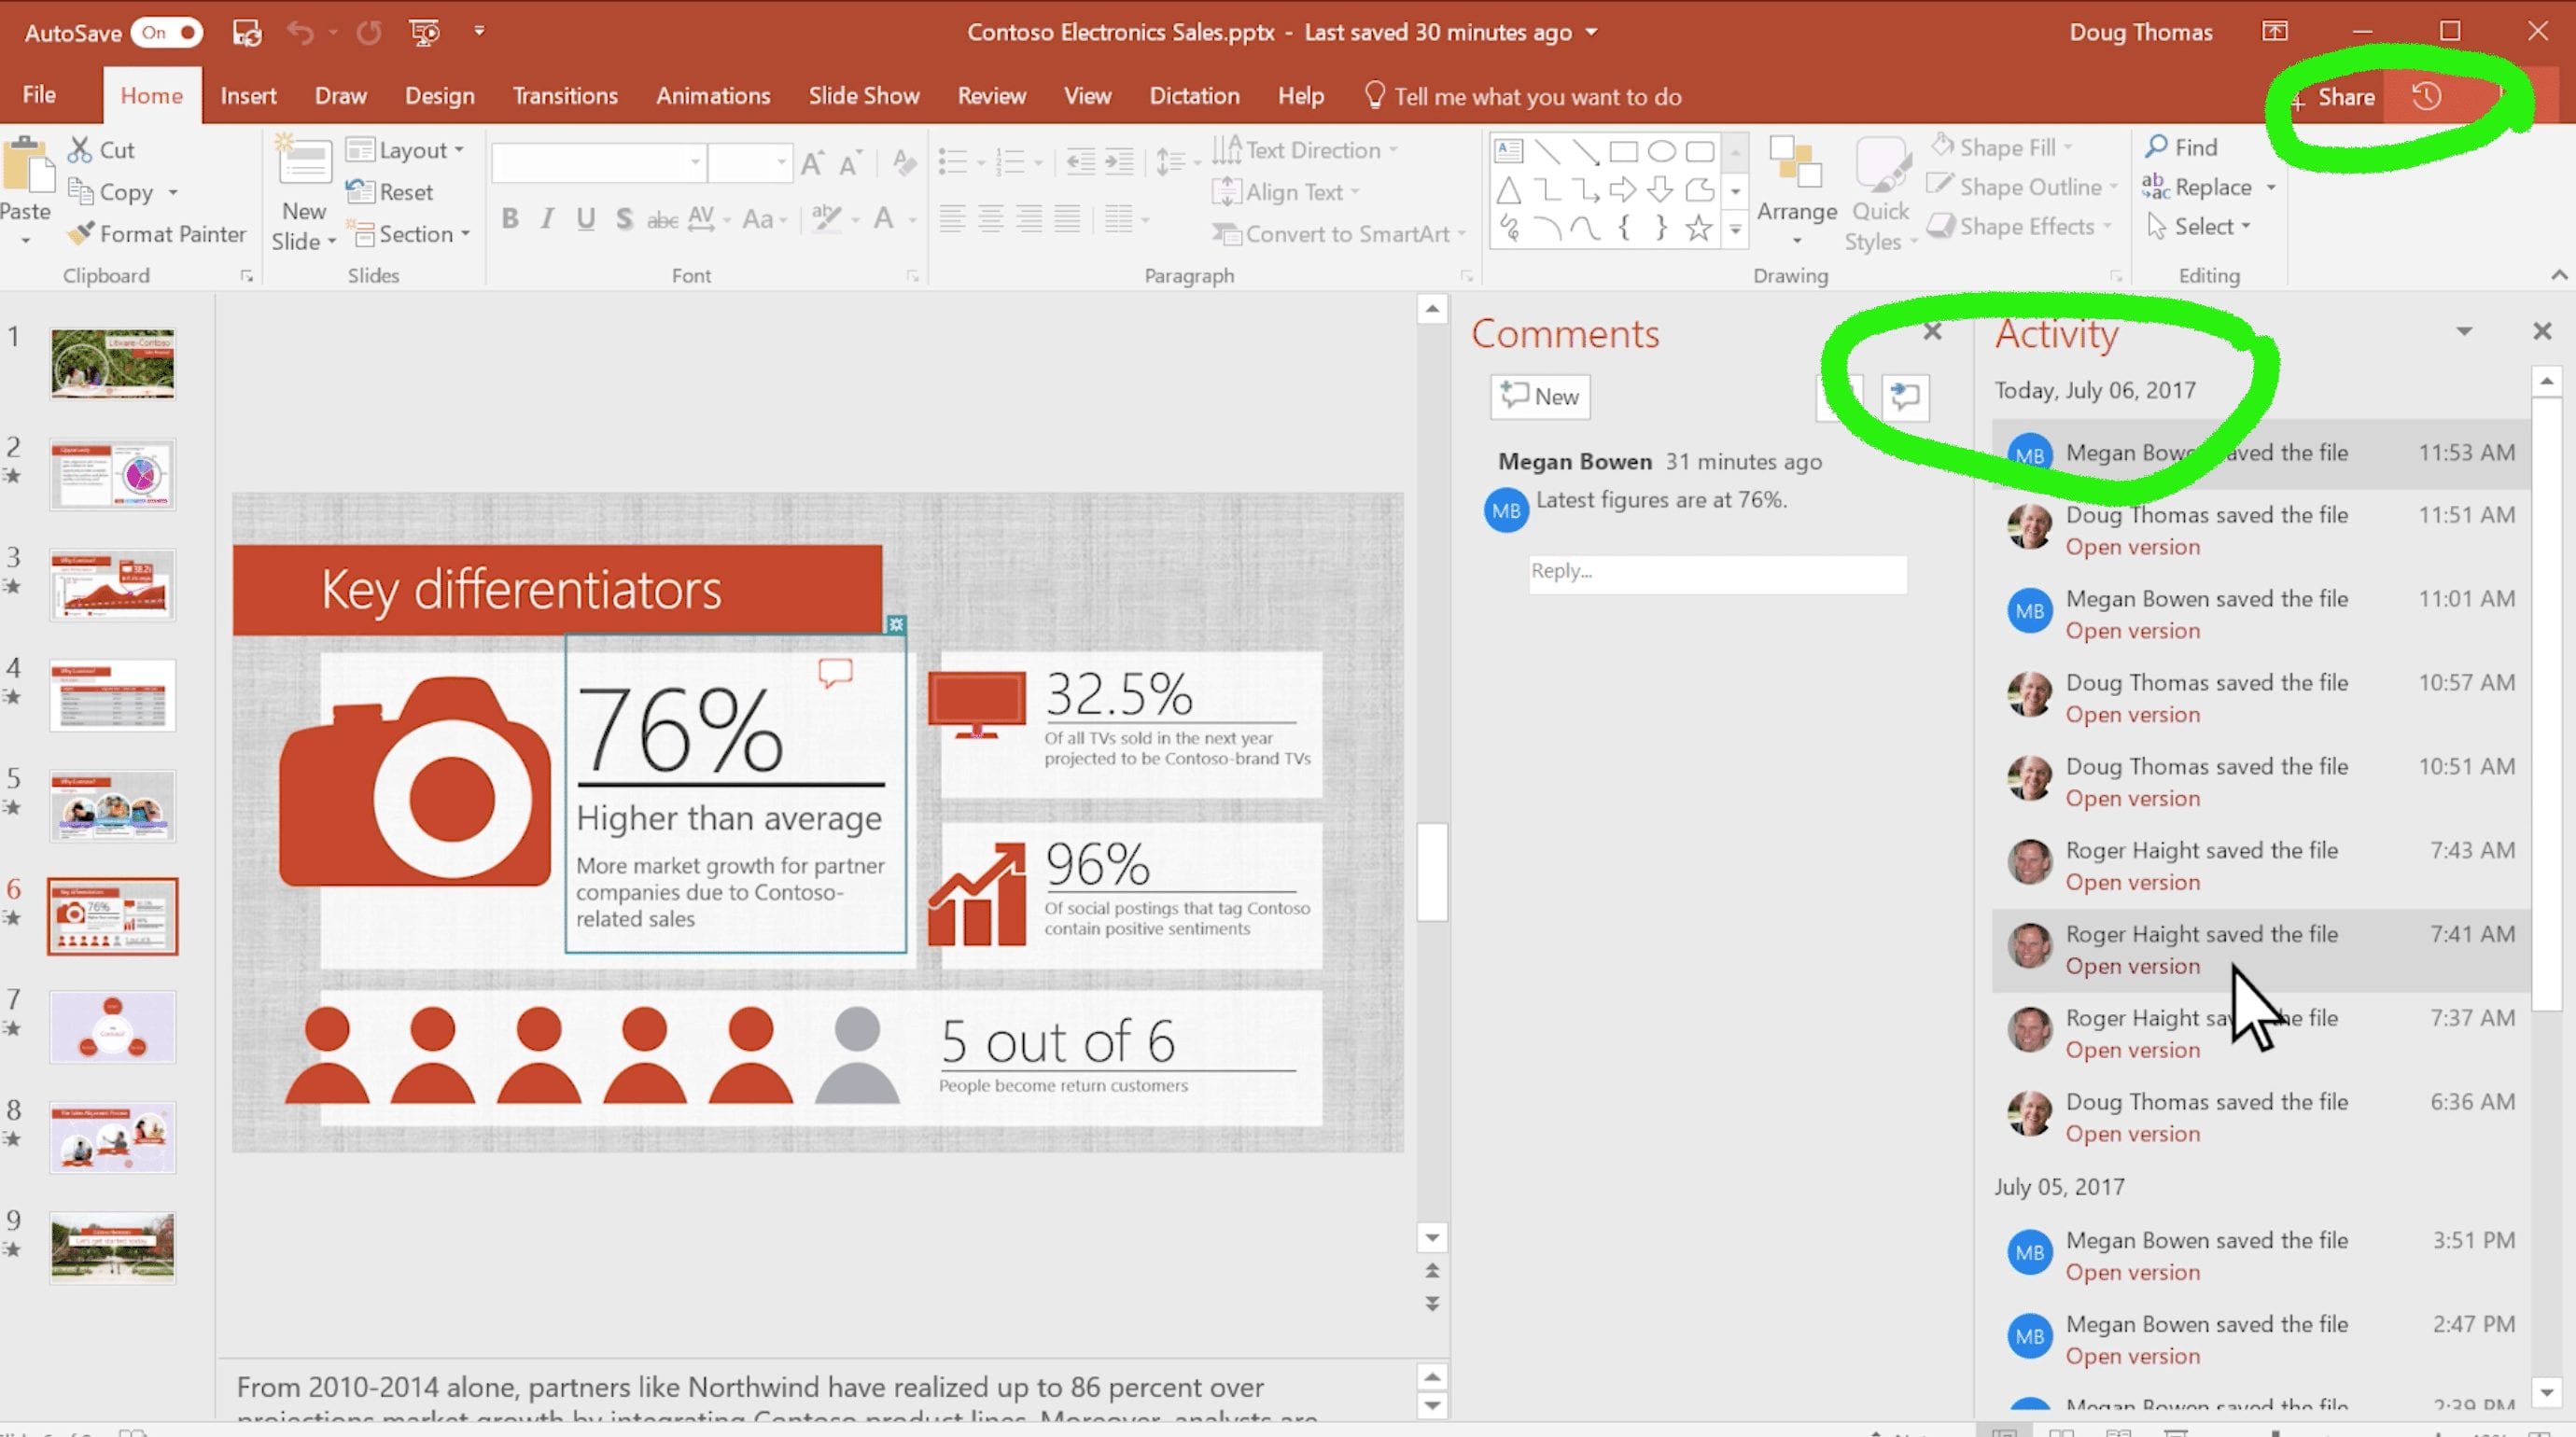Toggle AutoSave on/off switch
Screen dimensions: 2576x1437
click(166, 30)
